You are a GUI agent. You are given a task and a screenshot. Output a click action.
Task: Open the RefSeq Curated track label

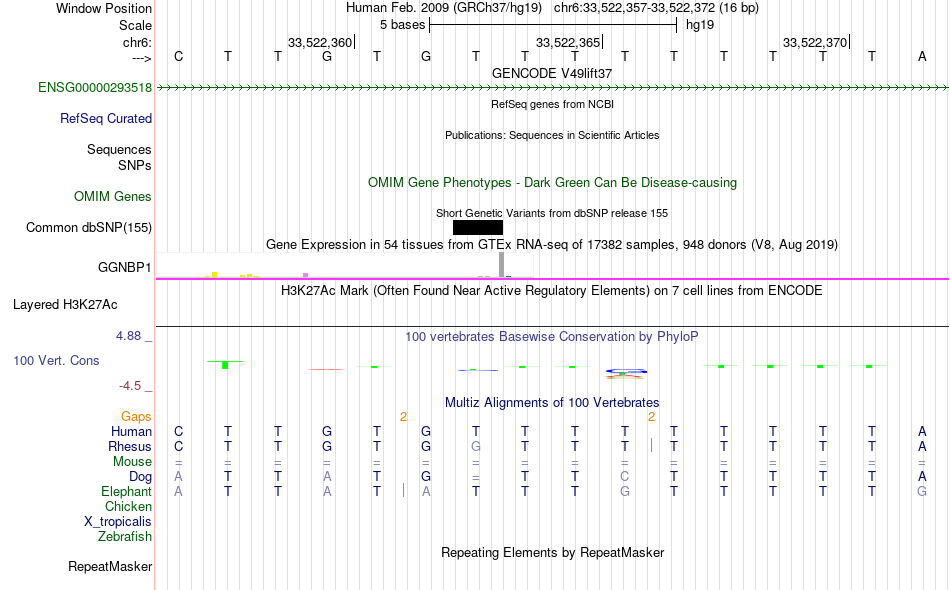[x=105, y=118]
